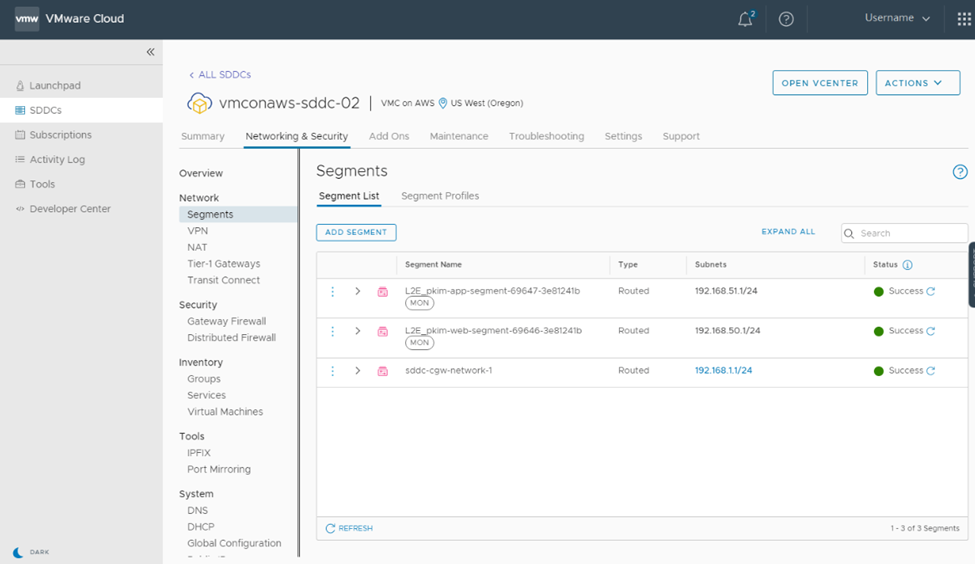Open Port Mirroring under Tools

(219, 469)
